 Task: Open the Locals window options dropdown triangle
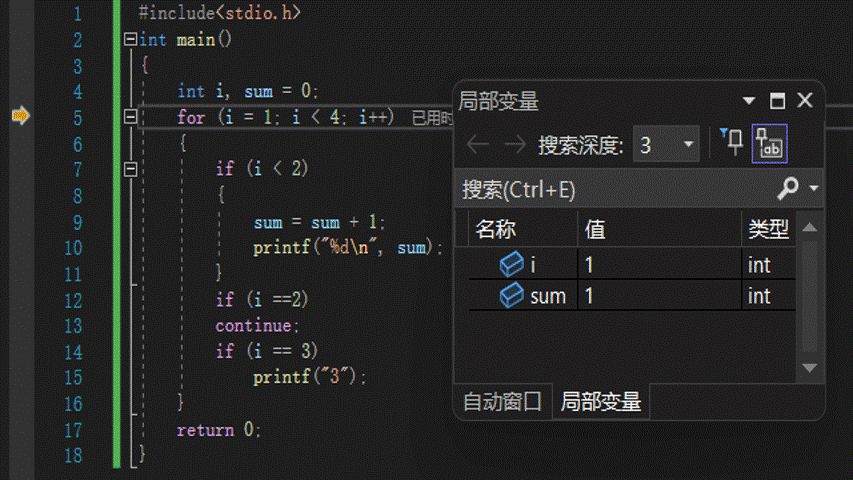point(749,101)
